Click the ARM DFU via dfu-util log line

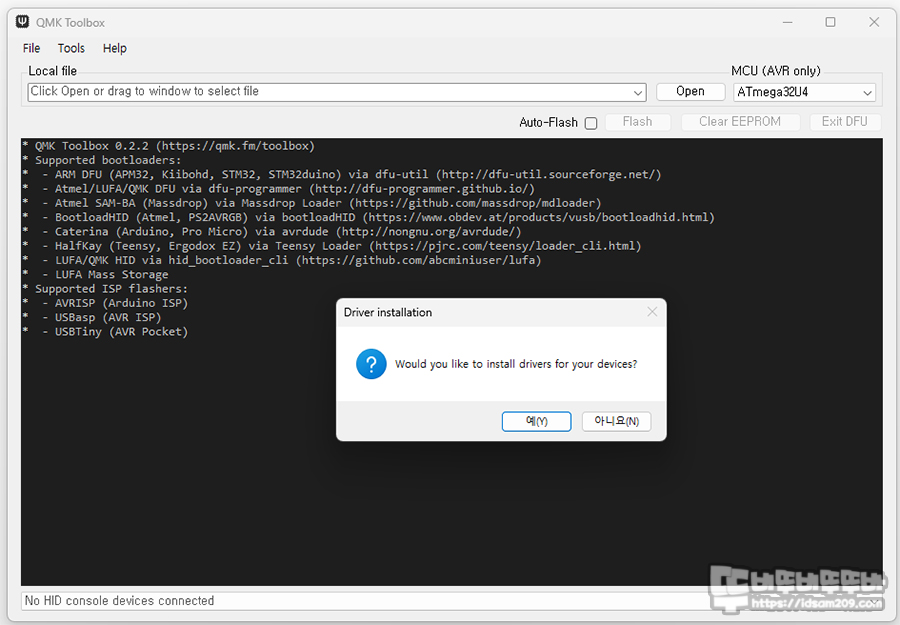[342, 174]
